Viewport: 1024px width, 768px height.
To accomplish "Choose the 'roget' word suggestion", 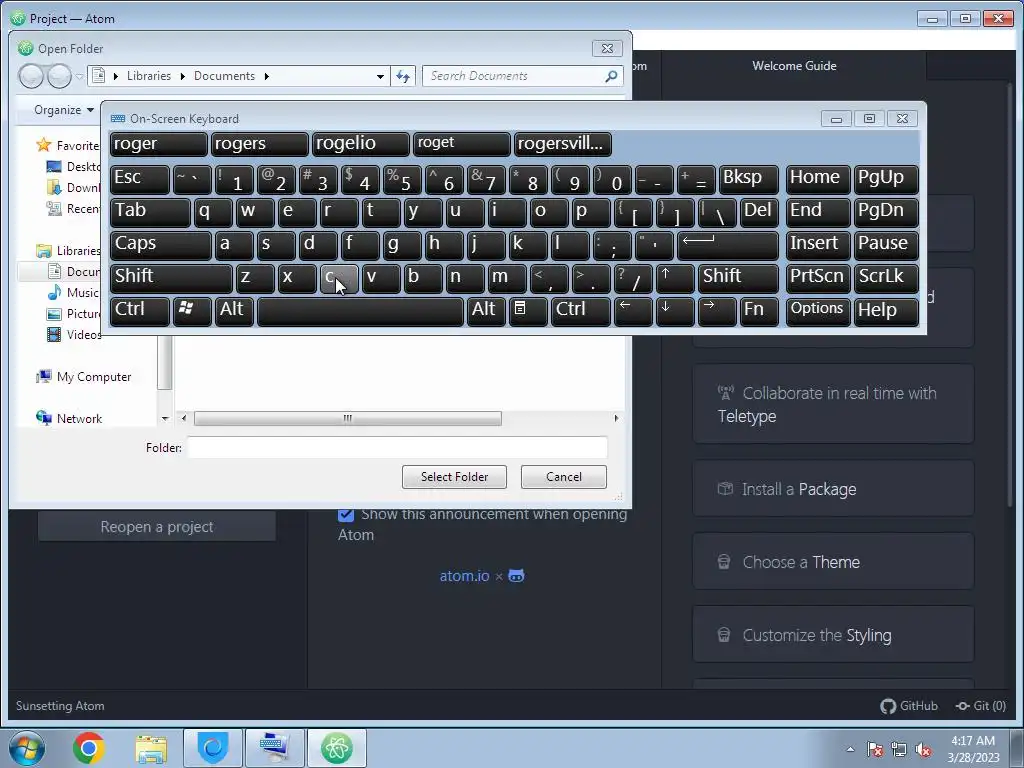I will coord(462,144).
